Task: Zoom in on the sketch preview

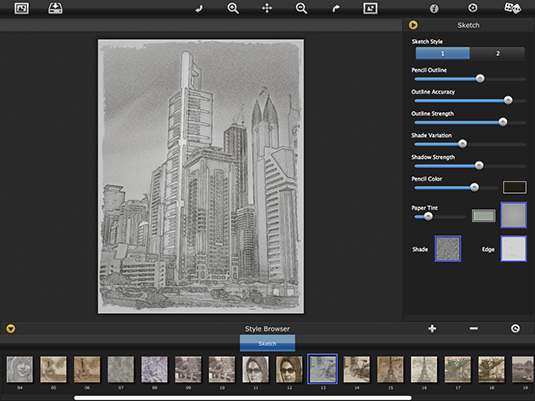Action: click(x=233, y=8)
